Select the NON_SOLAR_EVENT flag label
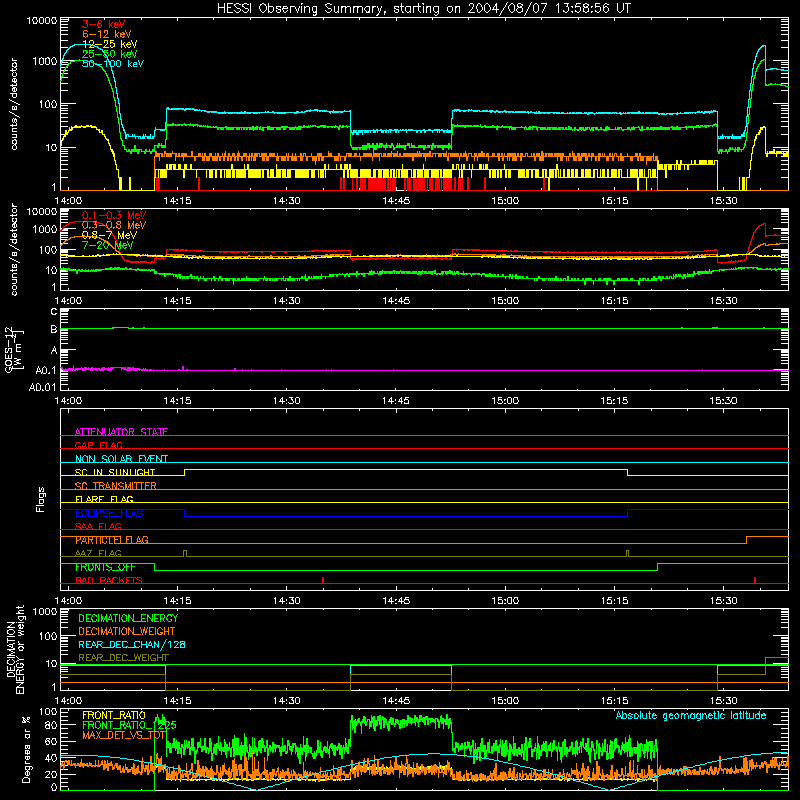This screenshot has height=800, width=800. (x=121, y=459)
